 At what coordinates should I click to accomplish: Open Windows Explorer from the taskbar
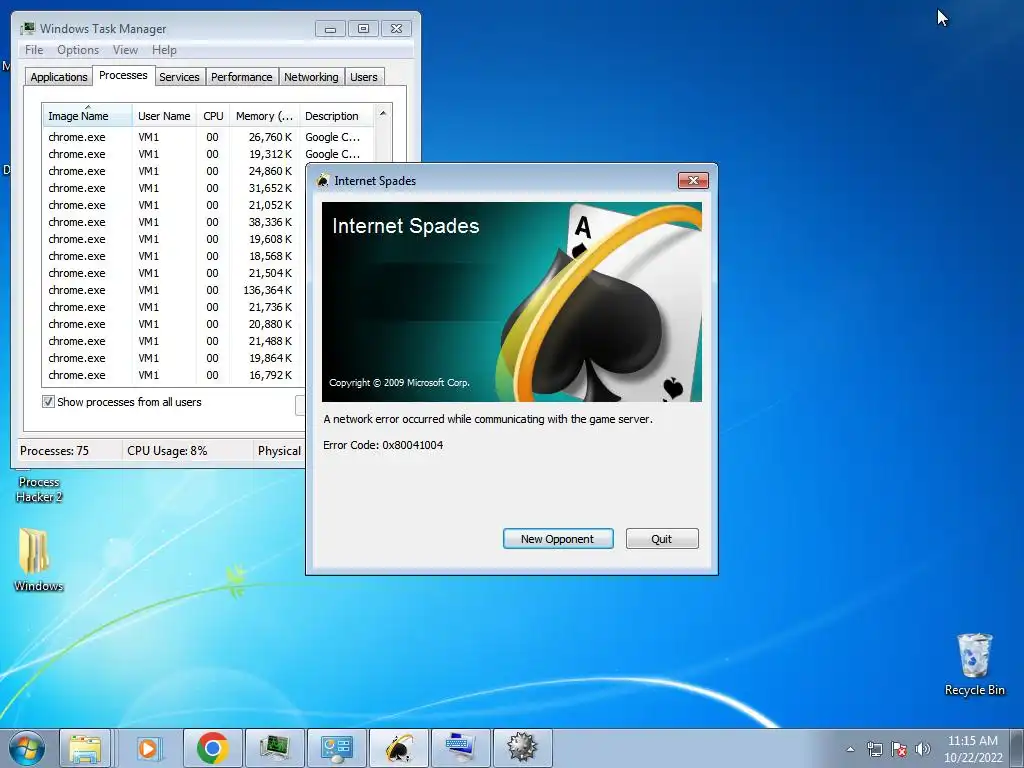tap(86, 748)
